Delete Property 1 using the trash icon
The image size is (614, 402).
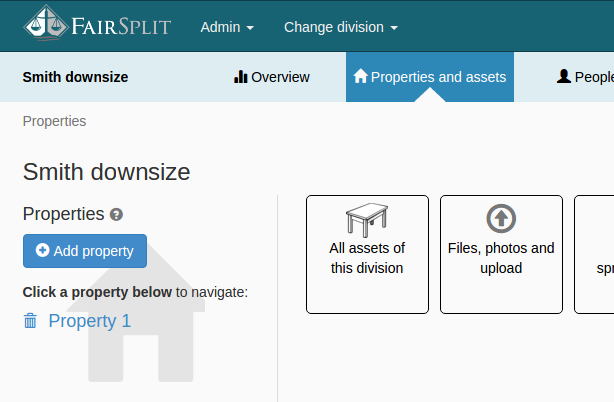[x=30, y=321]
